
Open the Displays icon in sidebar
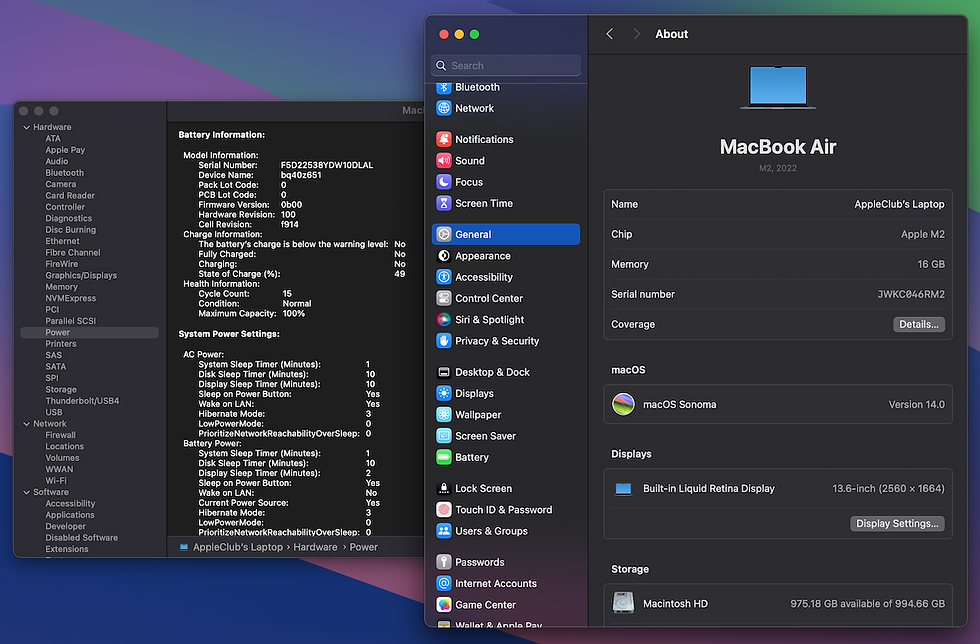coord(444,393)
